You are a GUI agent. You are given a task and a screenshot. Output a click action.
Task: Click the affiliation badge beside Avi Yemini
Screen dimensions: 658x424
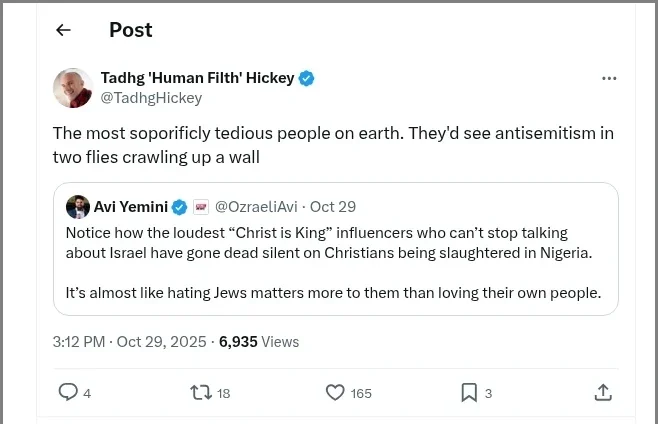tap(200, 207)
